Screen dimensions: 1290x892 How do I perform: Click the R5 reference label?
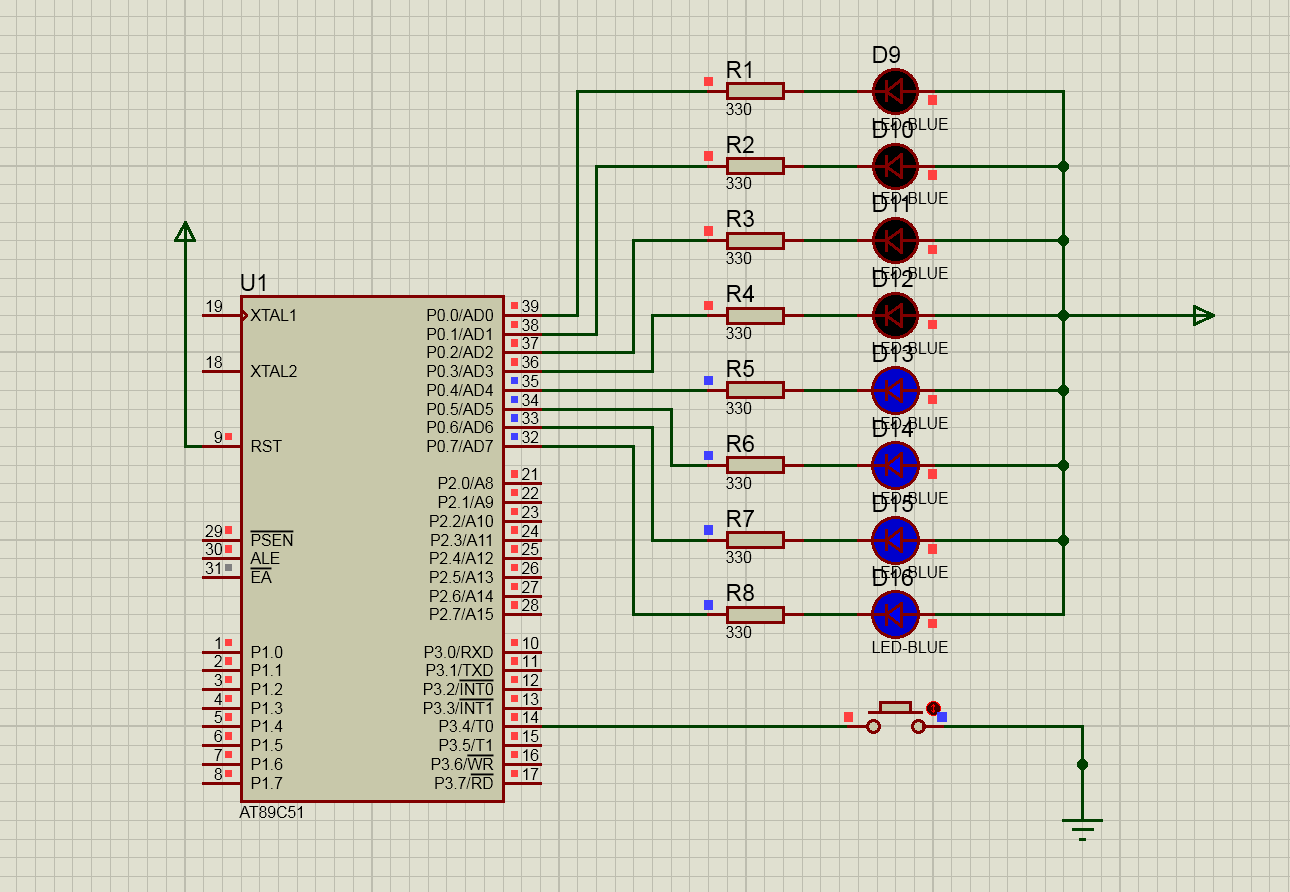(740, 368)
